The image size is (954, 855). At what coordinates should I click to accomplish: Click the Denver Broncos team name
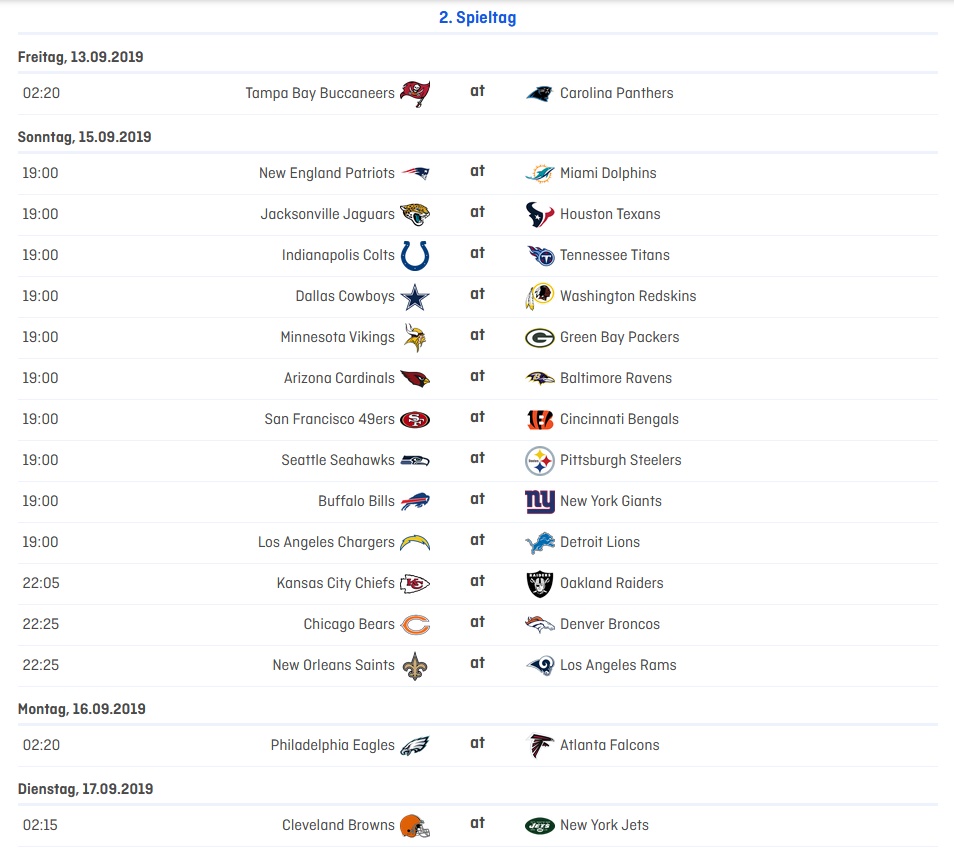tap(610, 624)
